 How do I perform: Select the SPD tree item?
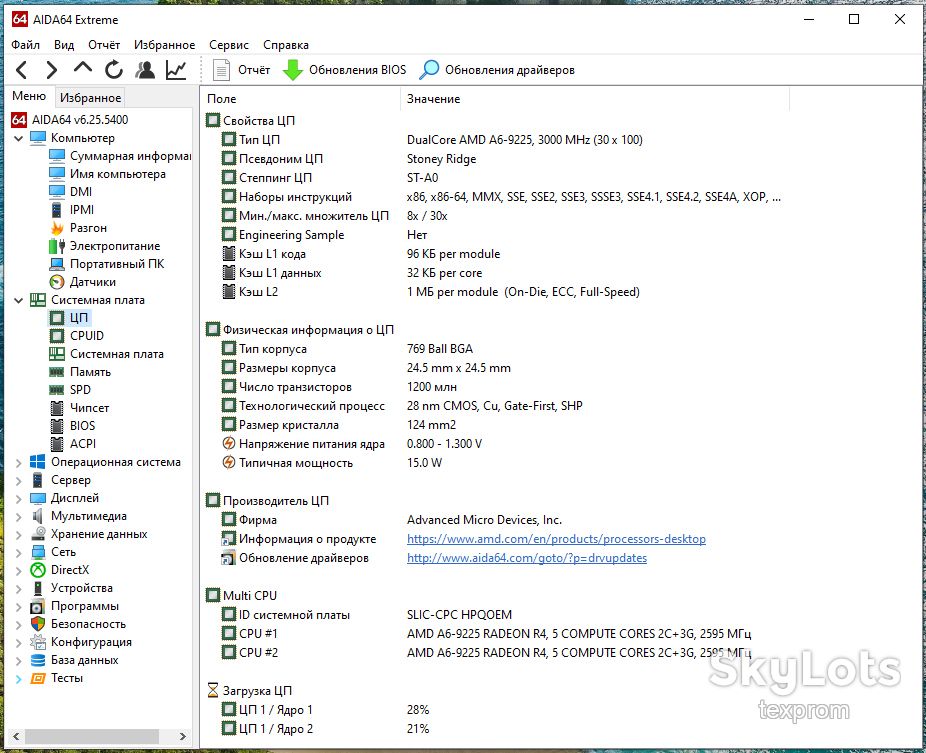click(x=70, y=390)
